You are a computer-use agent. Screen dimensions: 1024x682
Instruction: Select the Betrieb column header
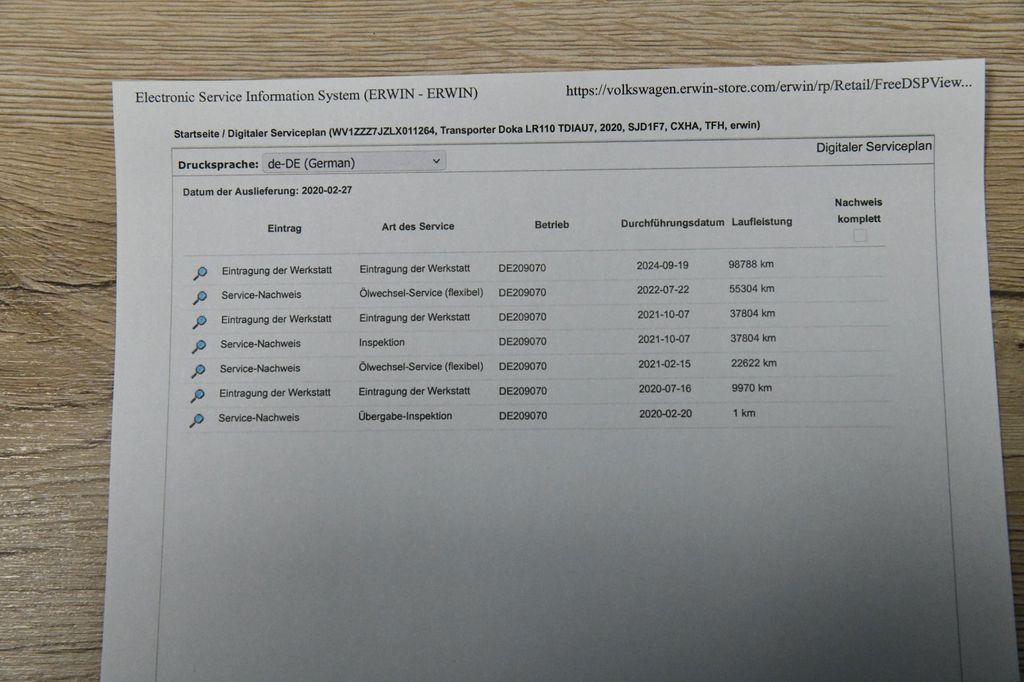551,225
